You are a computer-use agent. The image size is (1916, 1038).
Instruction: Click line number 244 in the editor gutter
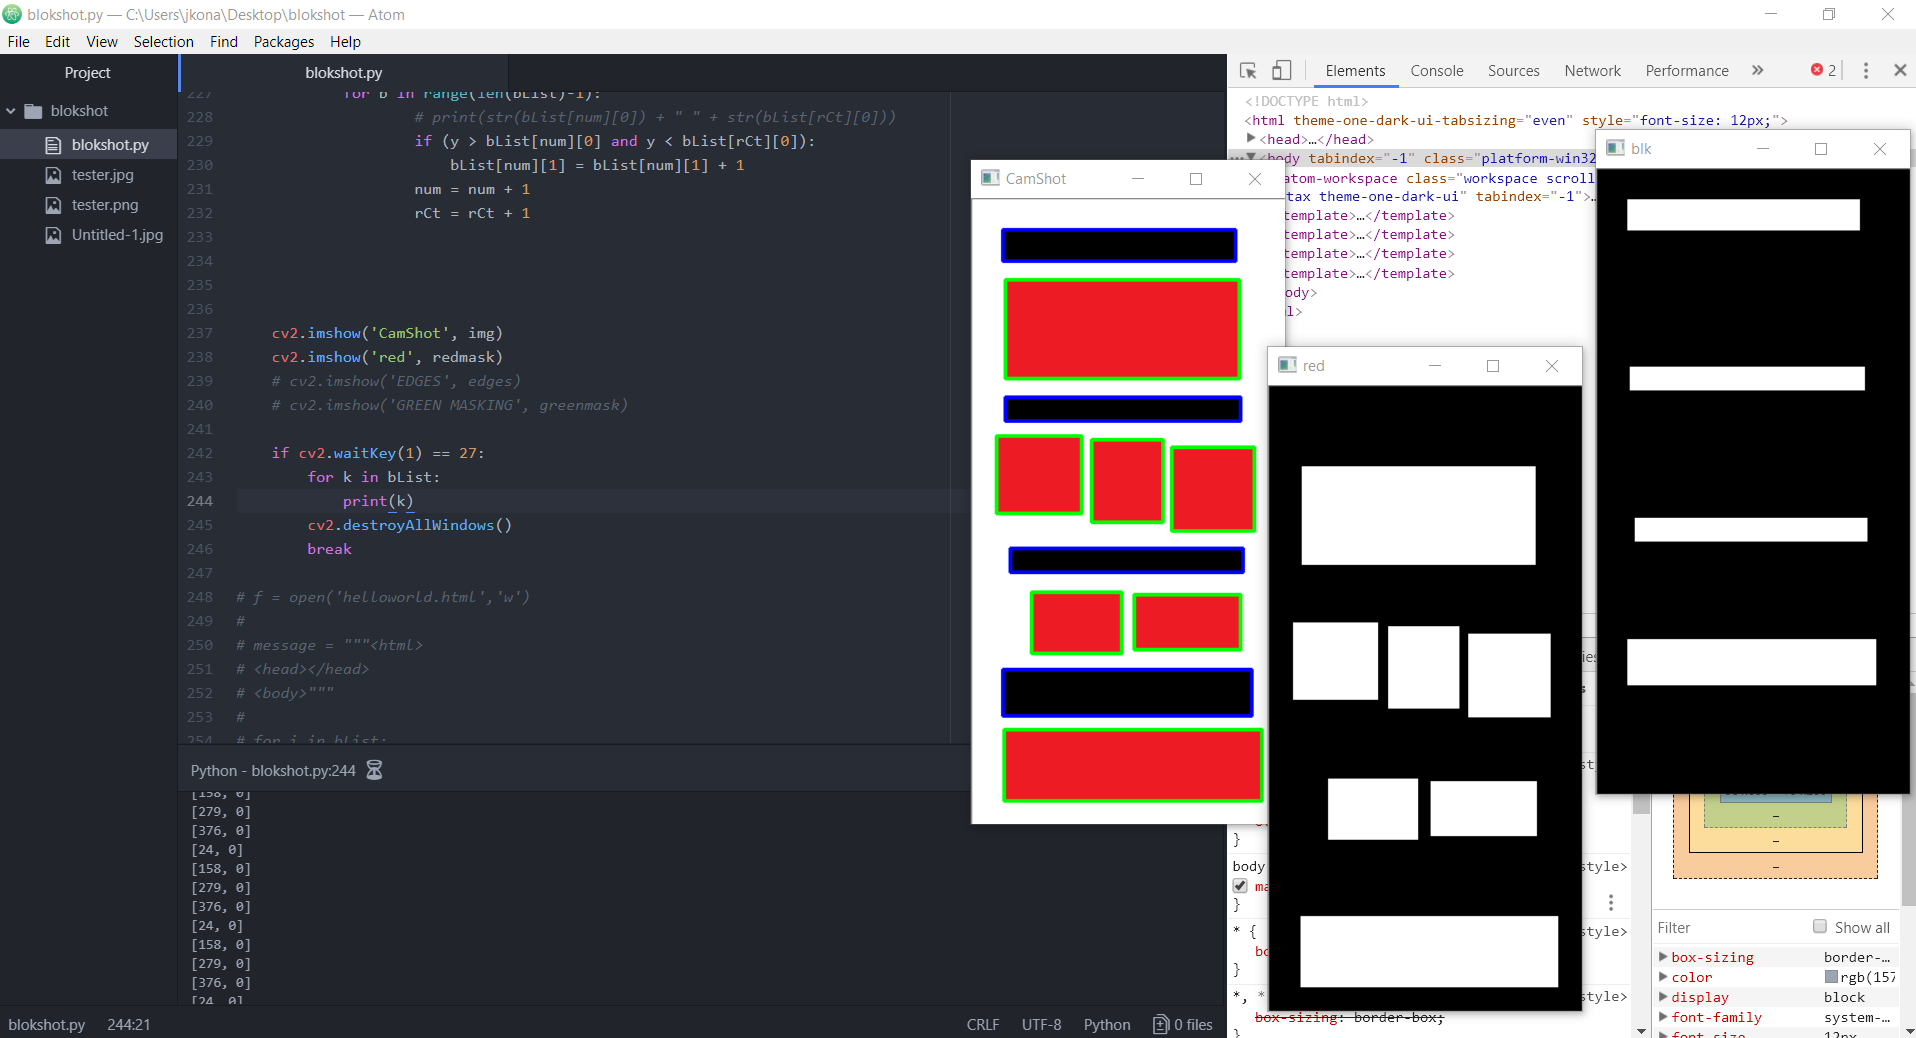pyautogui.click(x=200, y=501)
